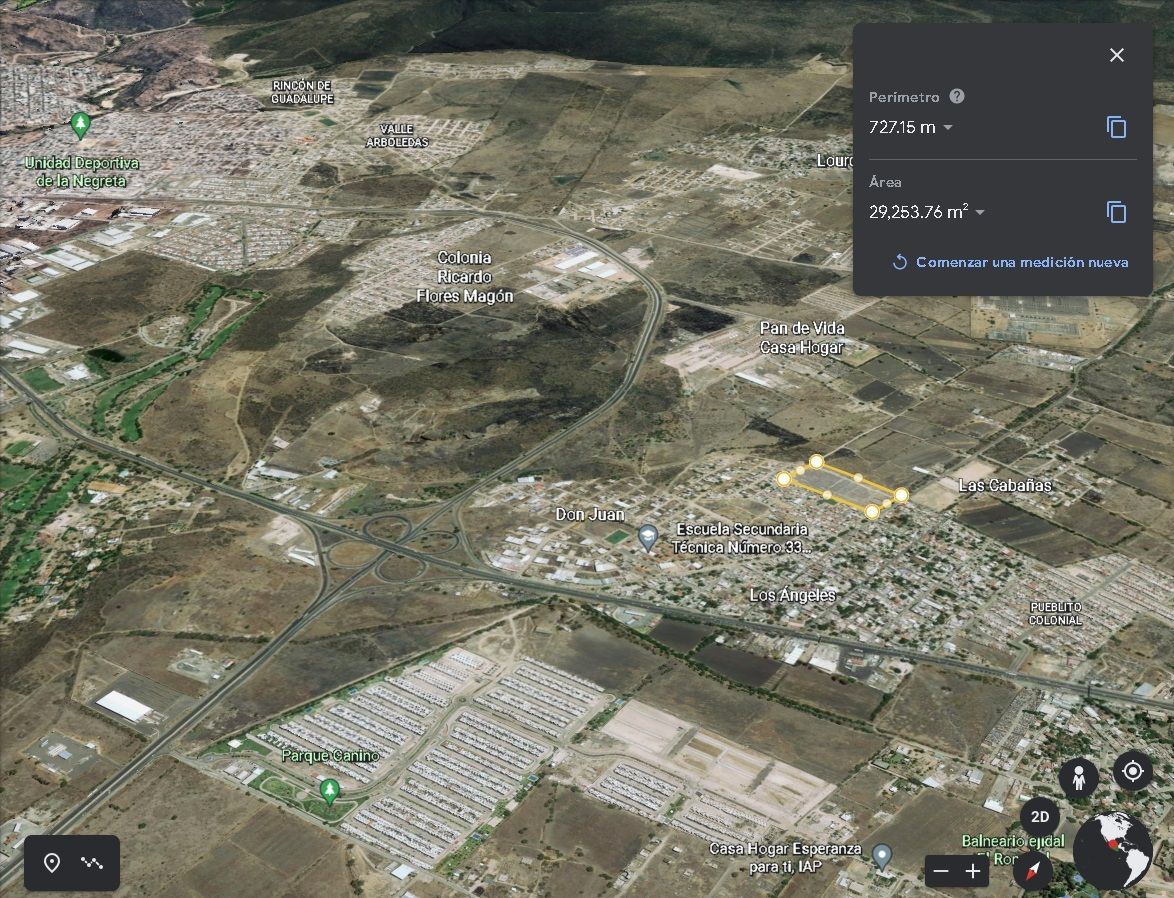Screen dimensions: 1174x898
Task: Select the path measurement line tool
Action: pyautogui.click(x=92, y=863)
